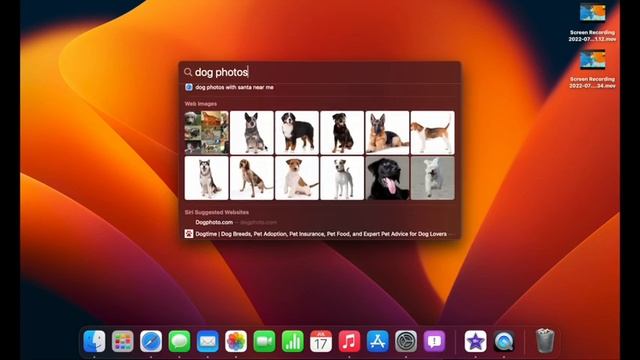Image resolution: width=640 pixels, height=360 pixels.
Task: Open FaceTime from the Dock
Action: point(264,341)
